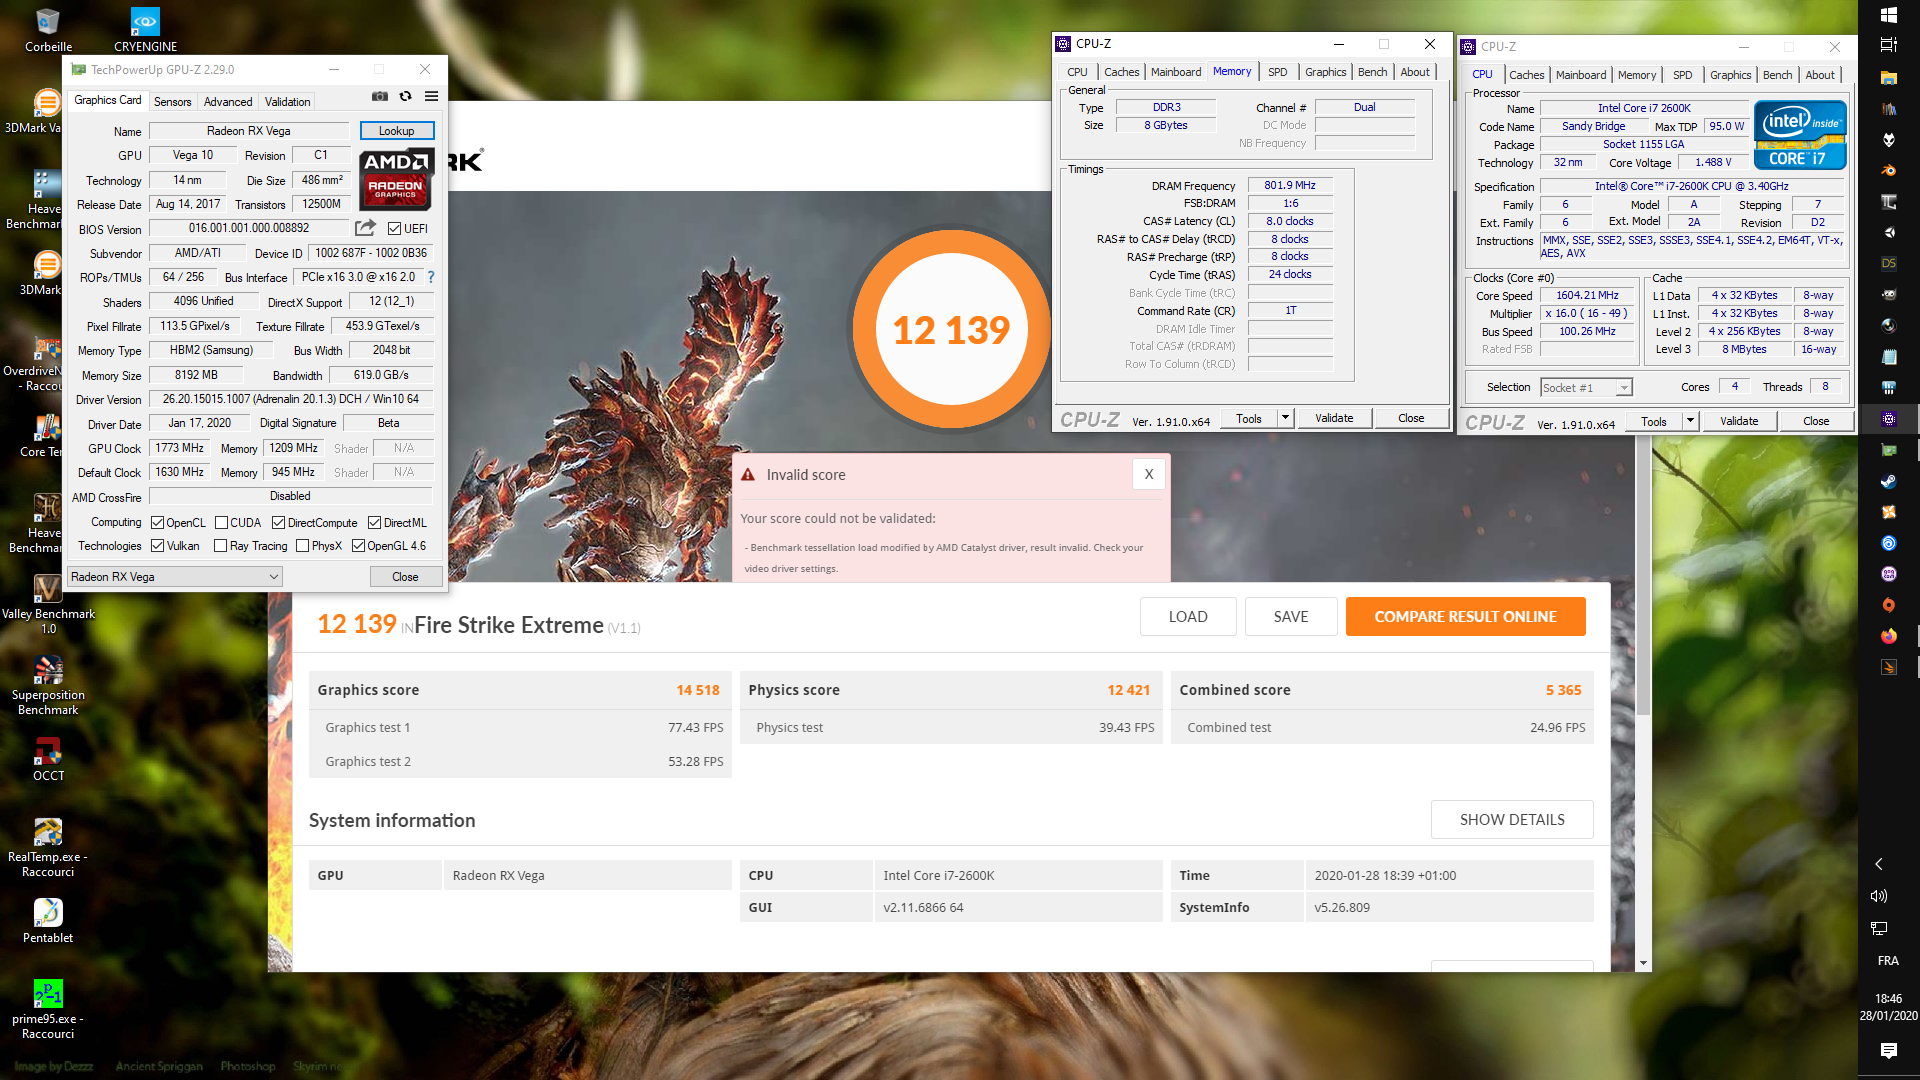1920x1080 pixels.
Task: Click the Lookup button in GPU-Z
Action: 397,131
